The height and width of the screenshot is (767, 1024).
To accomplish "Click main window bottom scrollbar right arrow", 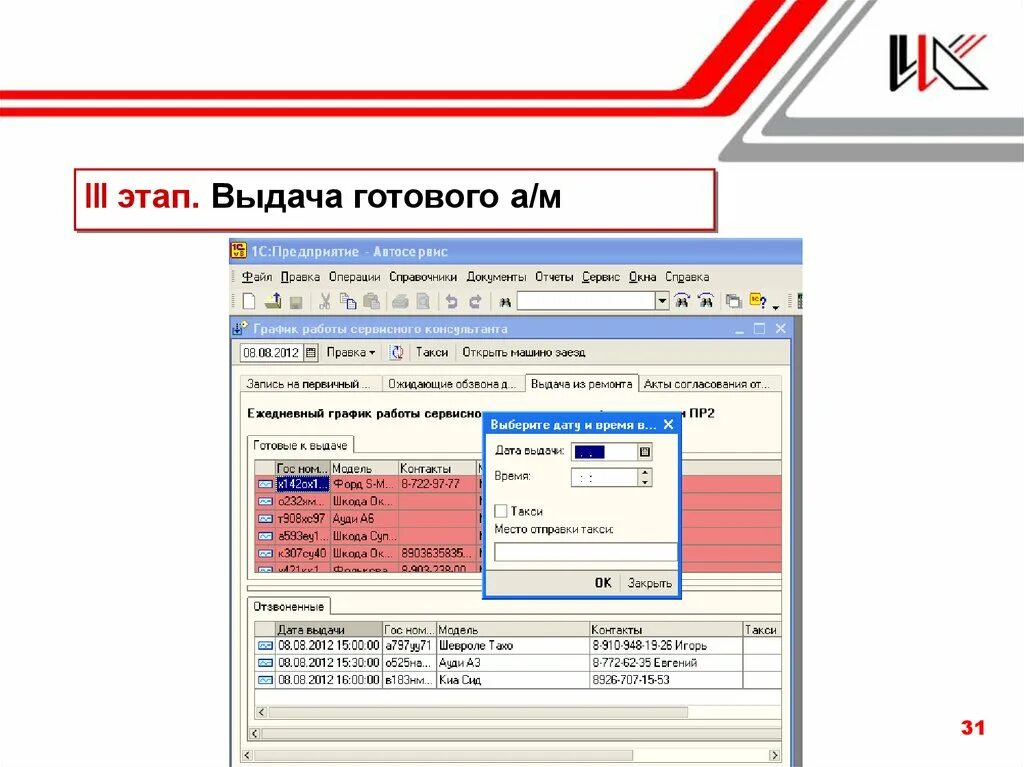I will pyautogui.click(x=774, y=755).
